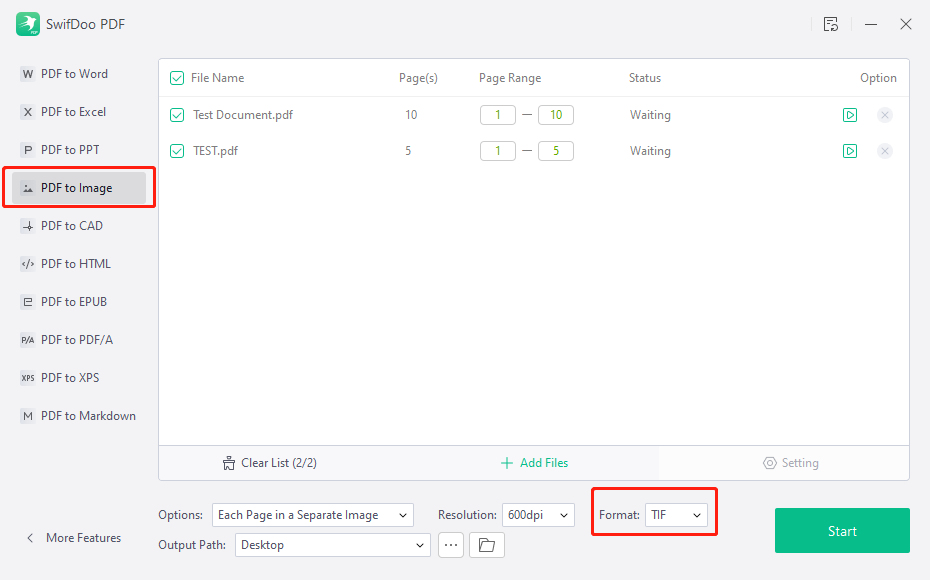This screenshot has height=580, width=930.
Task: Click the XPS icon beside PDF to XPS
Action: pos(28,378)
